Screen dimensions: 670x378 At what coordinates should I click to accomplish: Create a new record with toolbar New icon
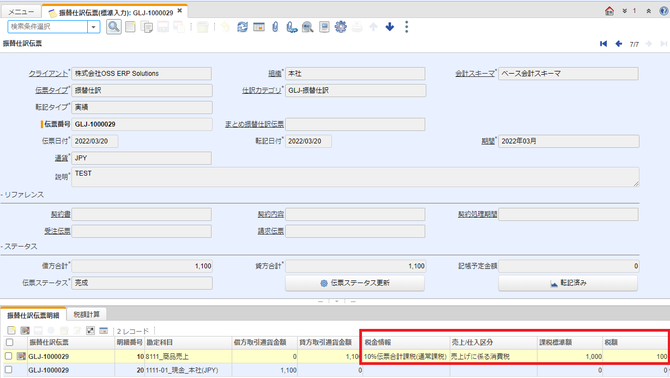pyautogui.click(x=130, y=27)
